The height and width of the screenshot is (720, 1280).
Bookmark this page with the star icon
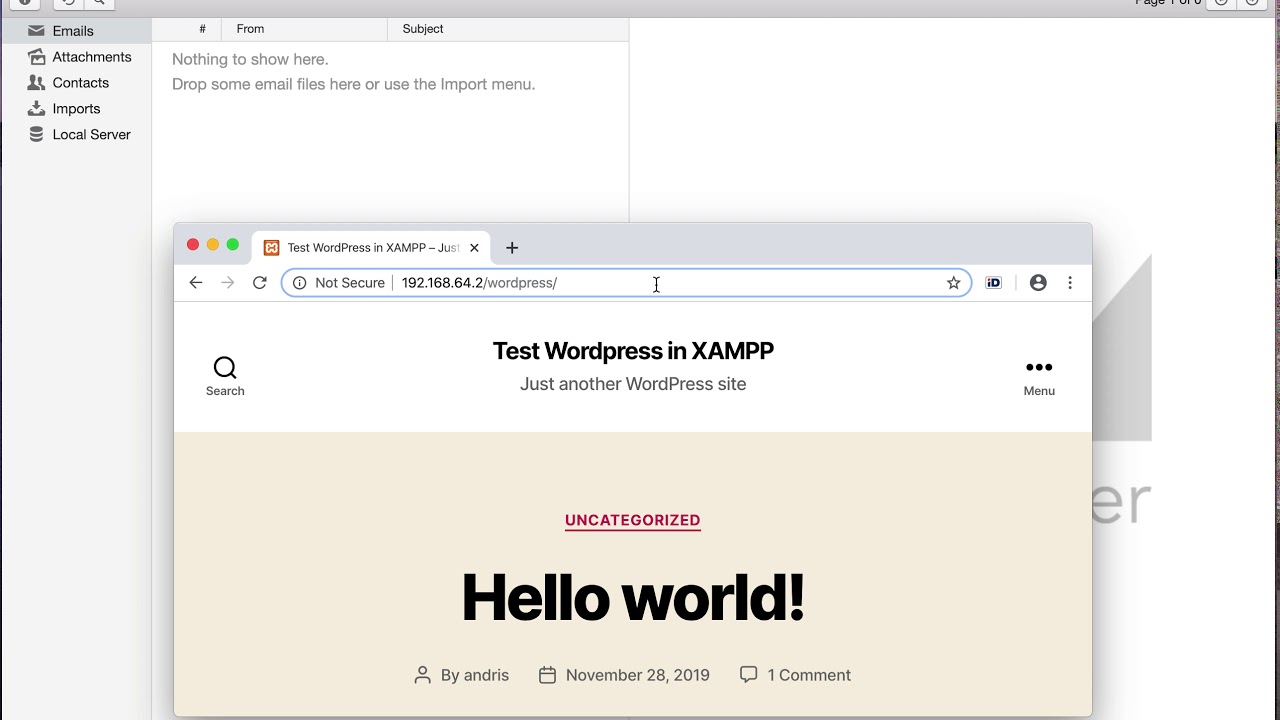[954, 283]
